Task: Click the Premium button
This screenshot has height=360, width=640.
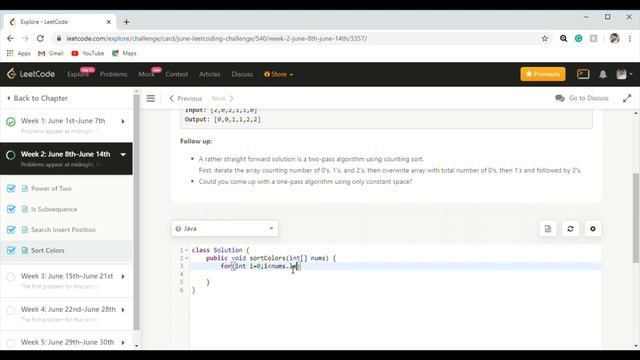Action: 543,74
